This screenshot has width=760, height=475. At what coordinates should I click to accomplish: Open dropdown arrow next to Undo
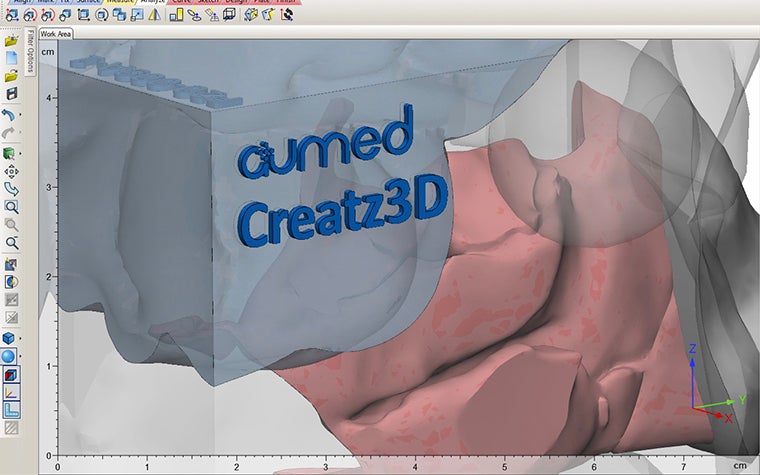tap(21, 115)
